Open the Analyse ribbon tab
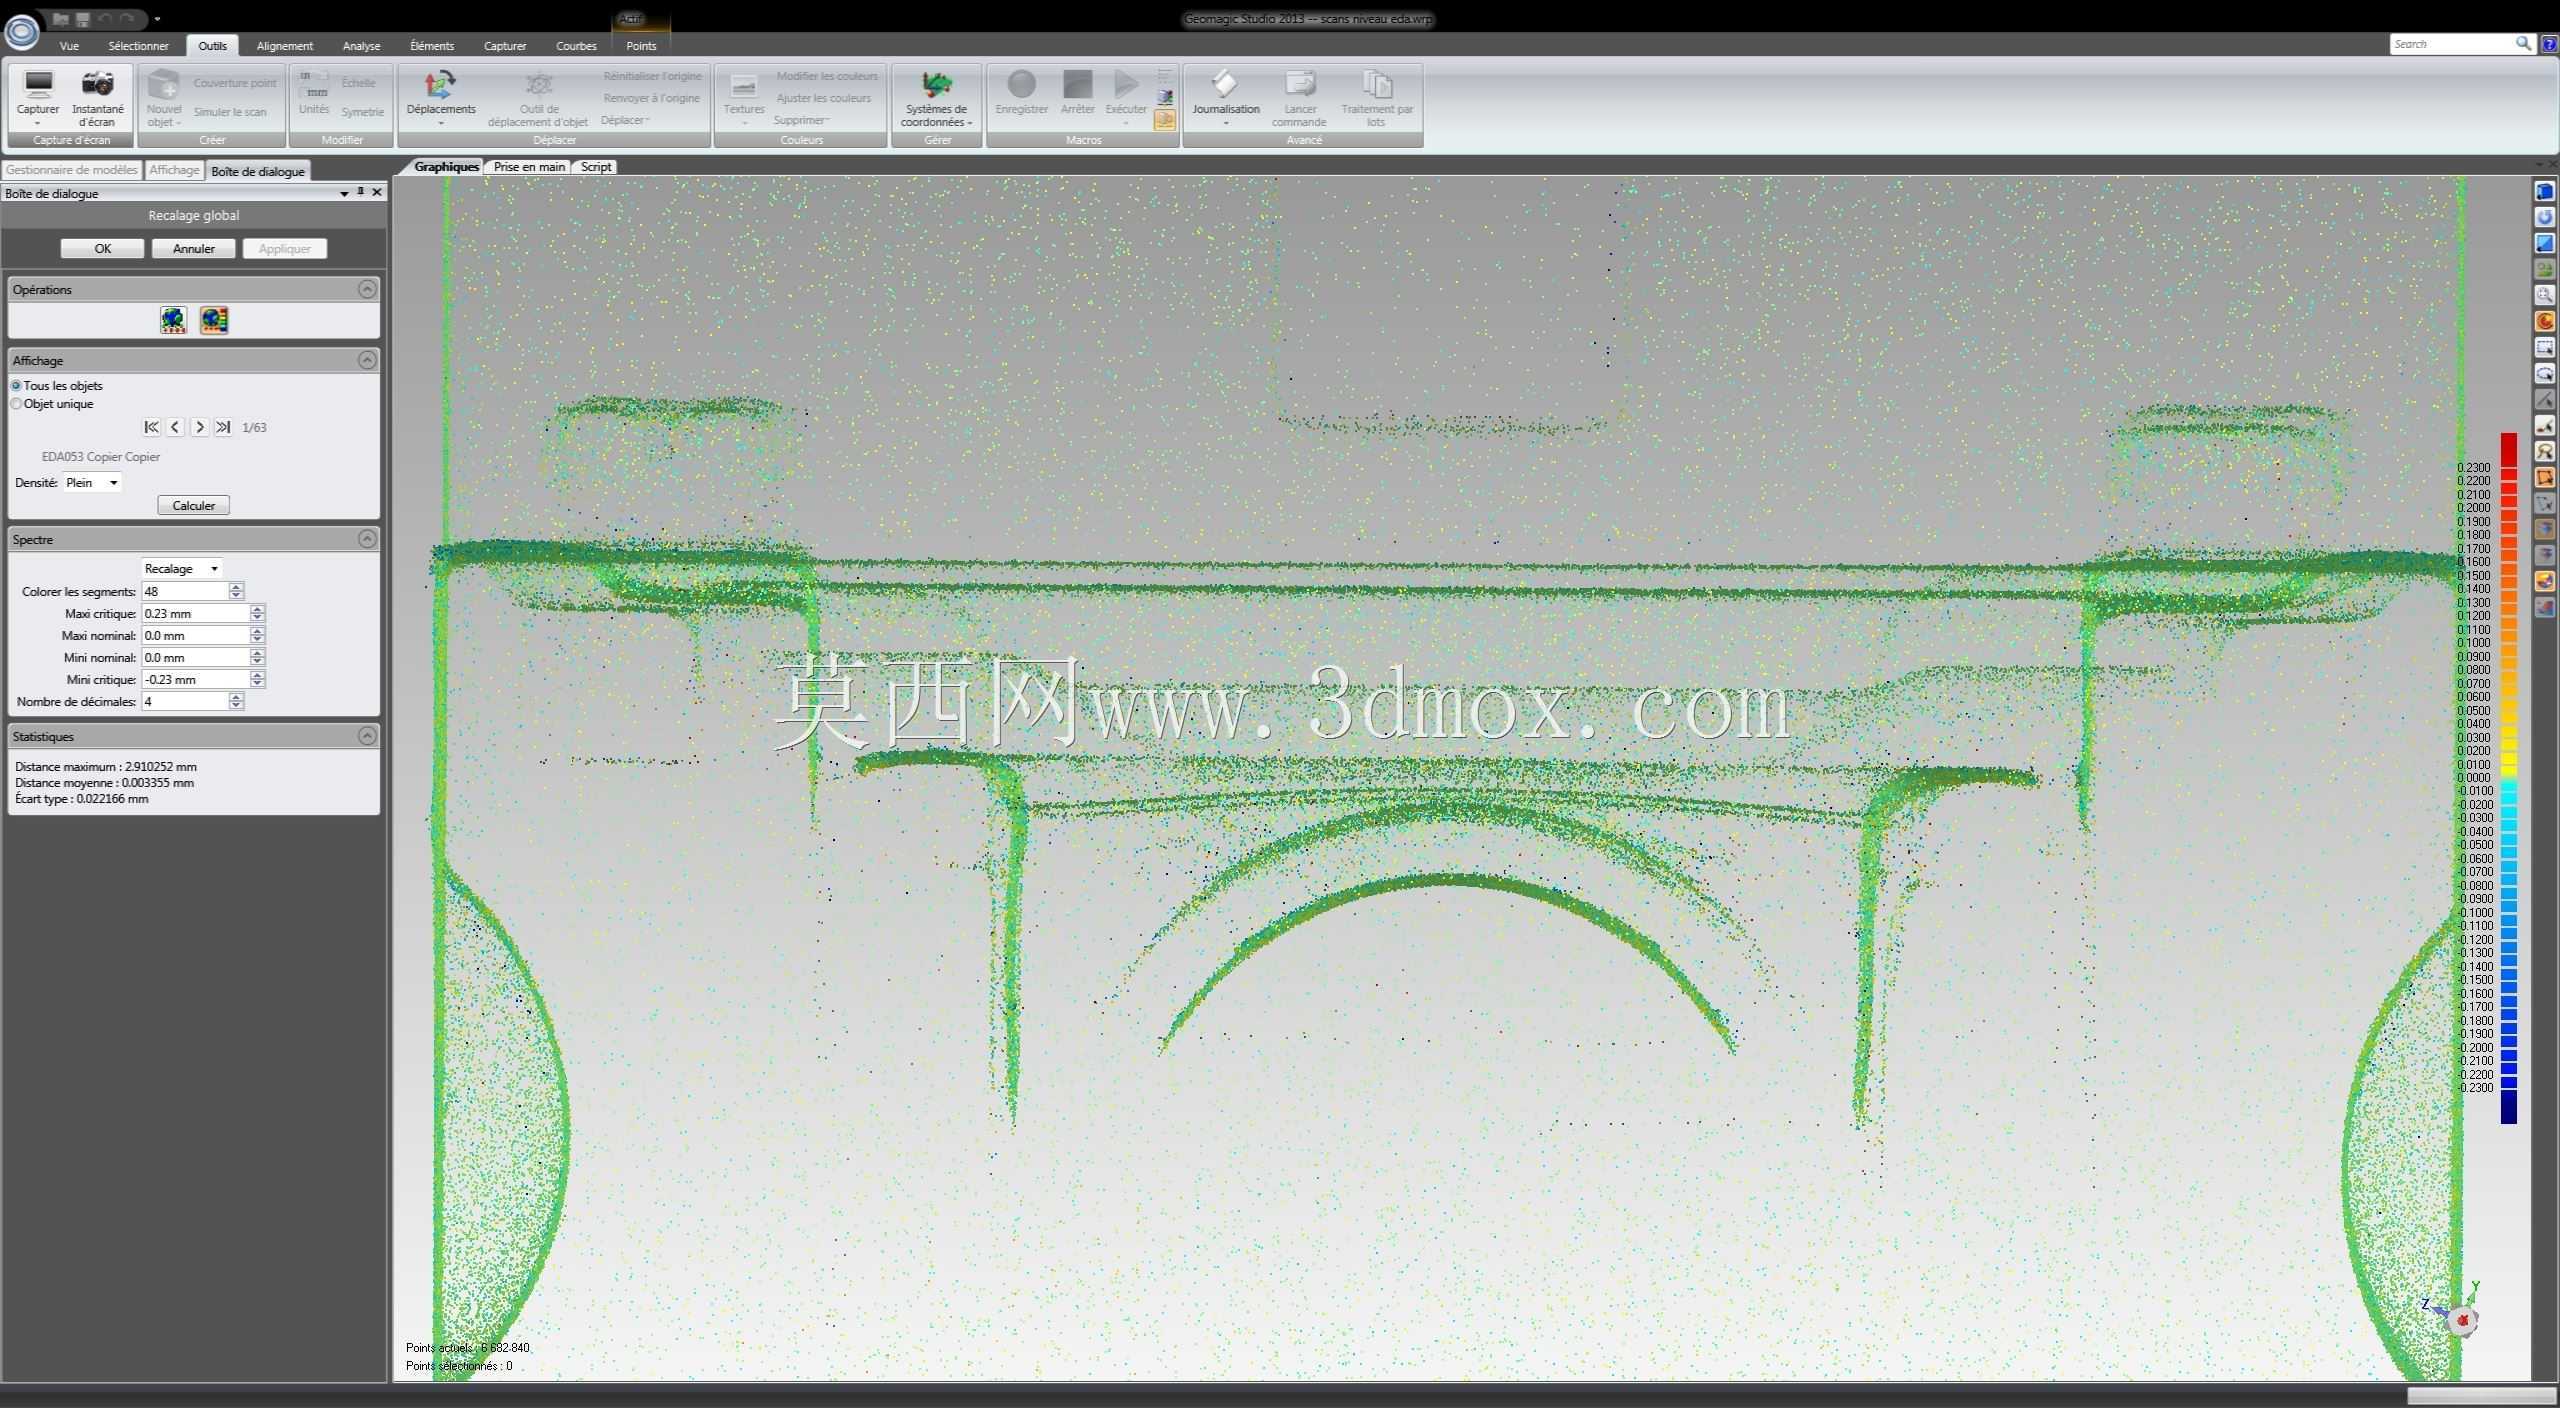This screenshot has height=1408, width=2560. click(x=361, y=46)
